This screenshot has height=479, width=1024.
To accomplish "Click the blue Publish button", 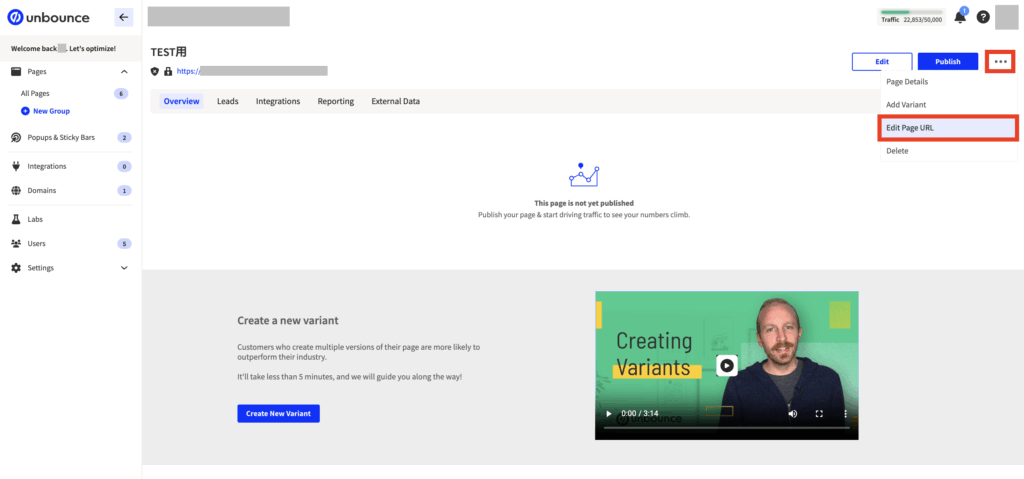I will click(947, 62).
